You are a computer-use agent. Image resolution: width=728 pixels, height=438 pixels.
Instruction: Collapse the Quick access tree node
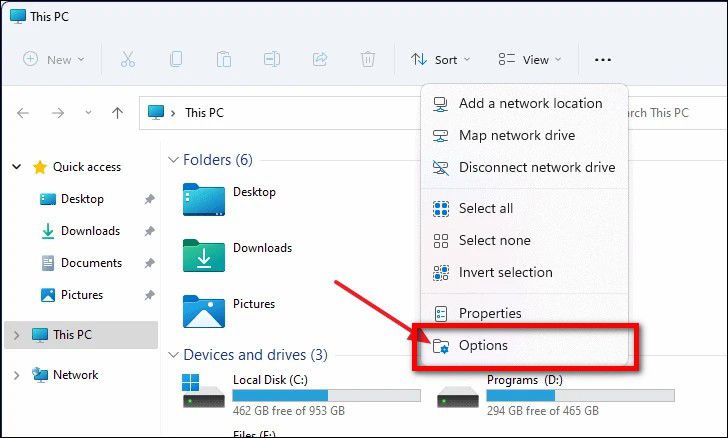coord(17,166)
